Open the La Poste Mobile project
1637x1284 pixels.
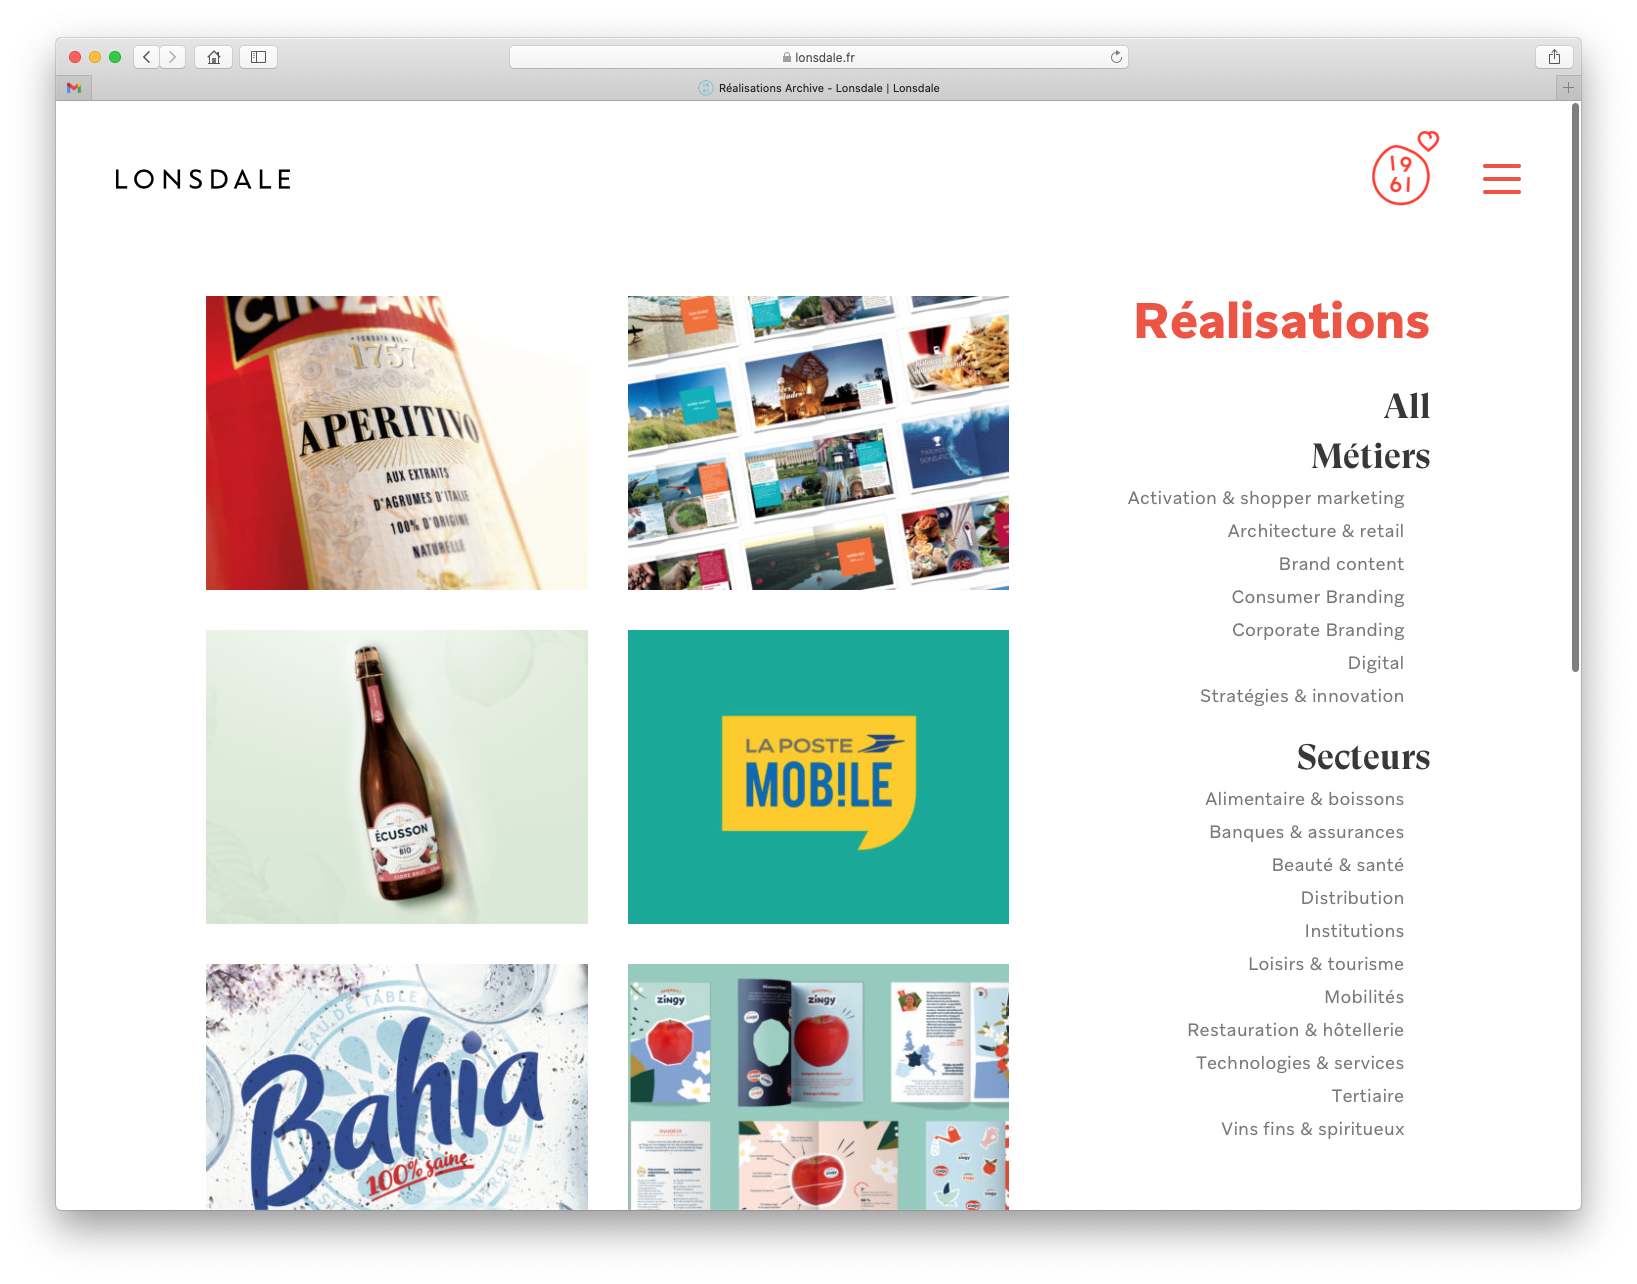pos(818,777)
